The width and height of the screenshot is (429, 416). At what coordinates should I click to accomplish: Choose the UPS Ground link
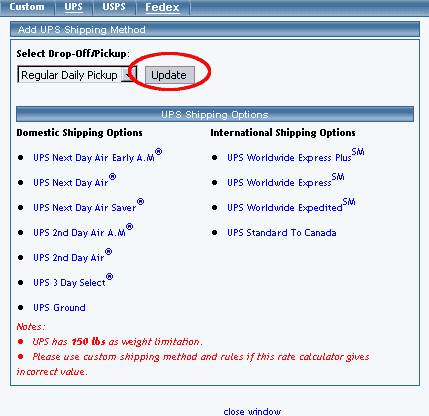[x=59, y=307]
